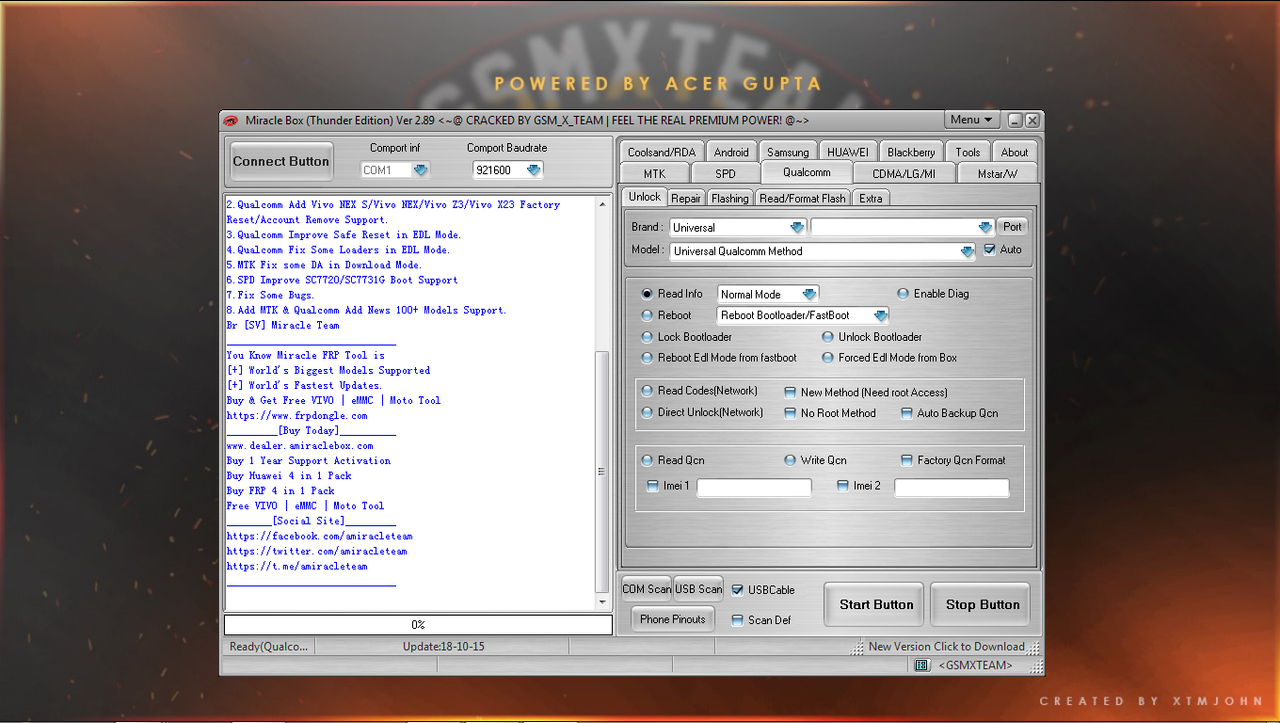Click New Version Click to Download
The width and height of the screenshot is (1280, 723).
pyautogui.click(x=946, y=647)
